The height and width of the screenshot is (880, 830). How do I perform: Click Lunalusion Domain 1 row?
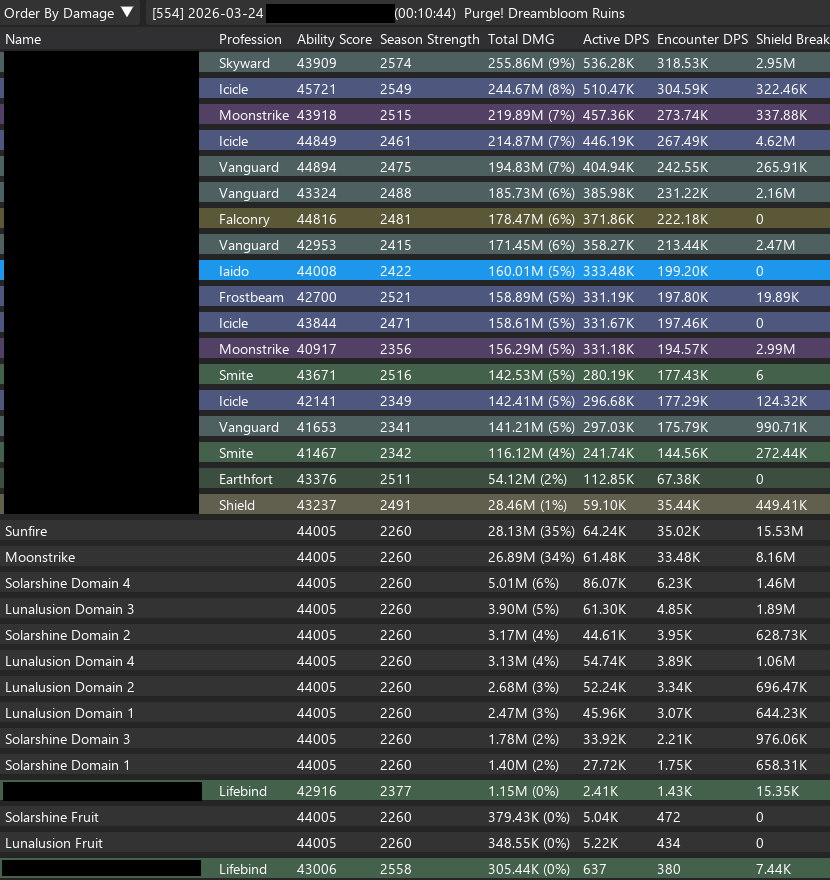[x=415, y=713]
